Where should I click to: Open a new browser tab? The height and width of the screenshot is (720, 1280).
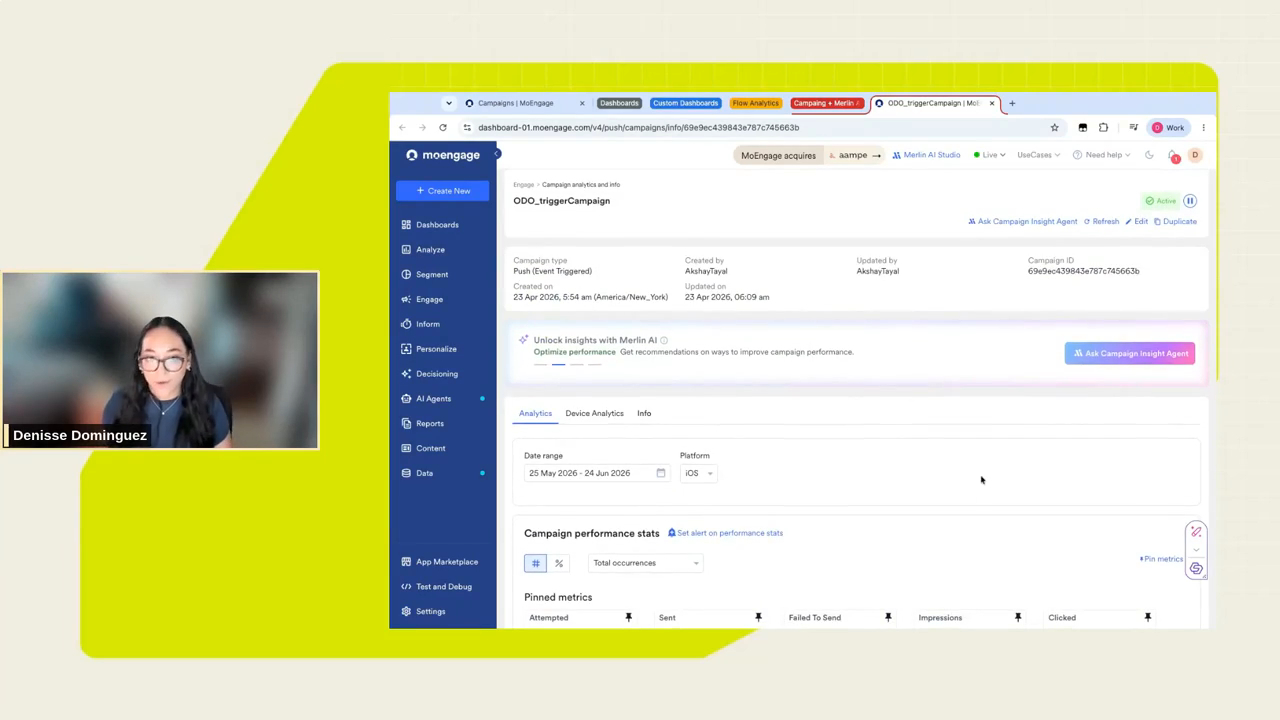[x=1012, y=103]
